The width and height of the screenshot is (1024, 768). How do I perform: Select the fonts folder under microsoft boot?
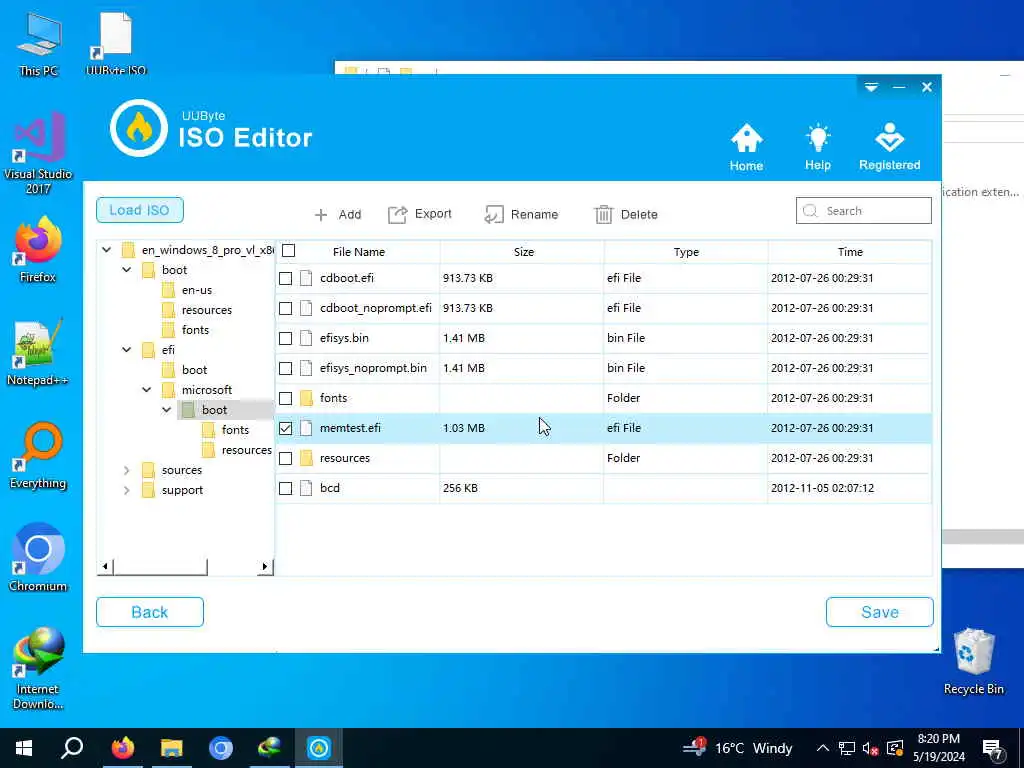[235, 430]
